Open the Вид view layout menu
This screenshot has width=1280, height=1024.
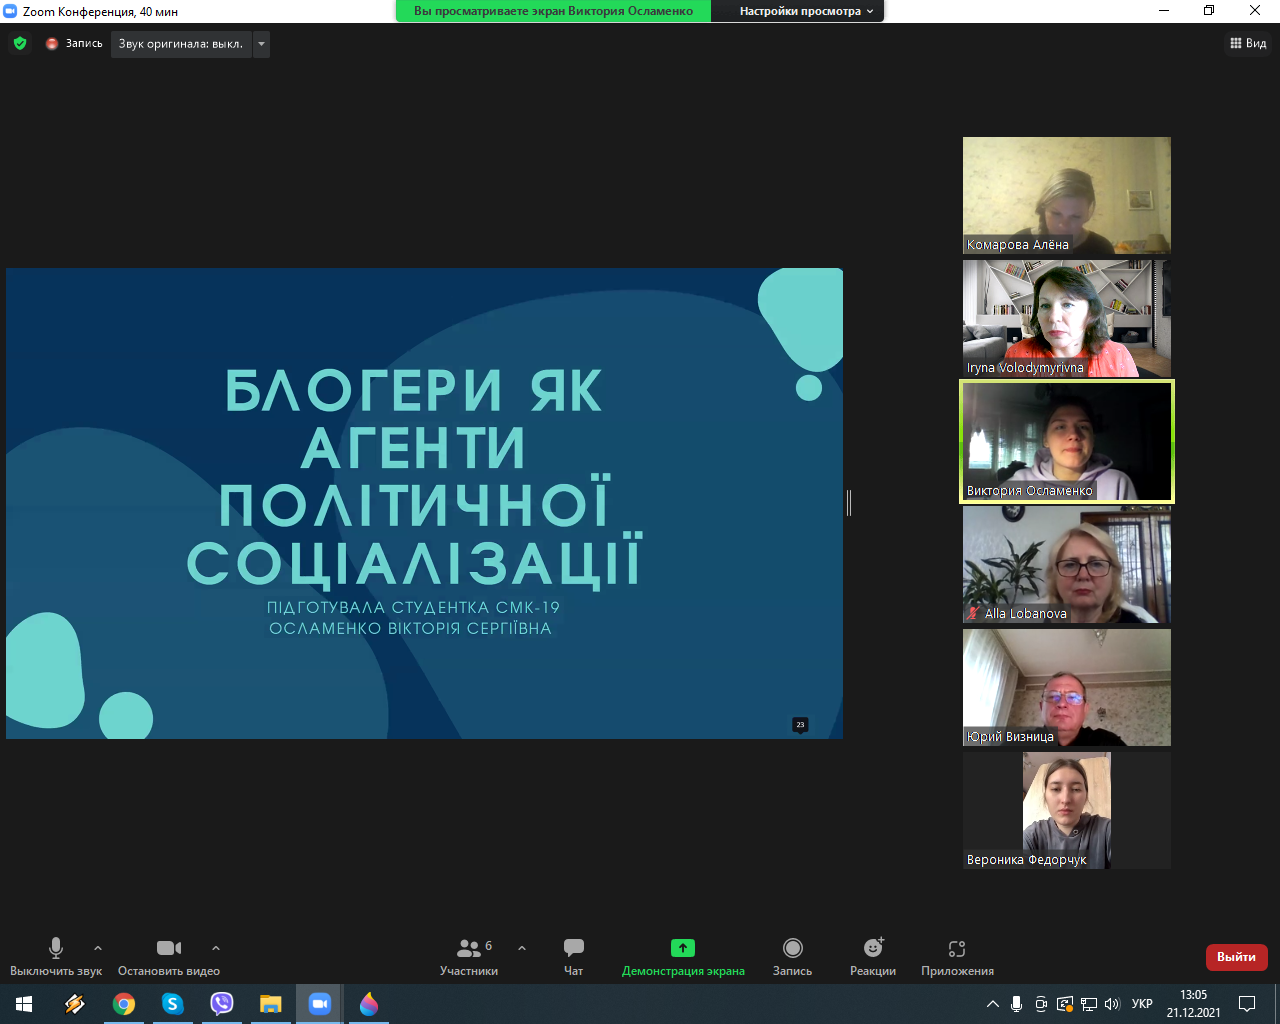[1248, 43]
